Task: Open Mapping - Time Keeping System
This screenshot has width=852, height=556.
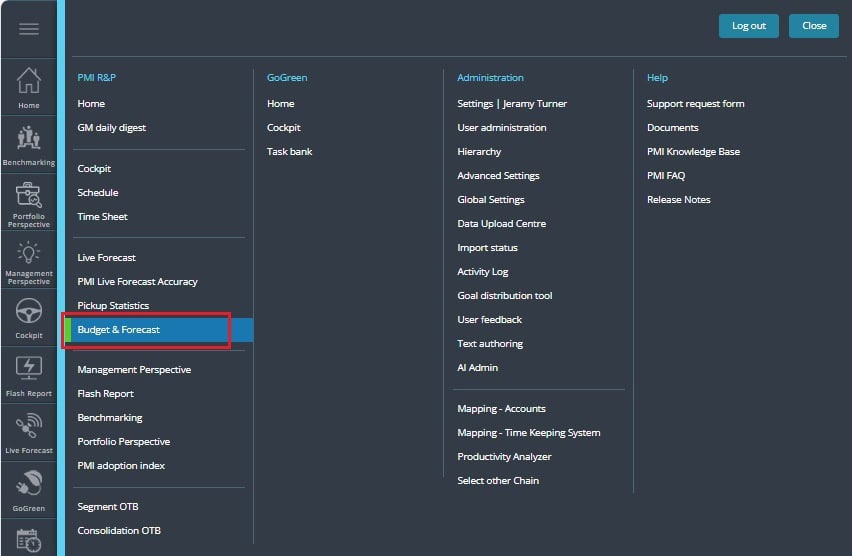Action: (528, 433)
